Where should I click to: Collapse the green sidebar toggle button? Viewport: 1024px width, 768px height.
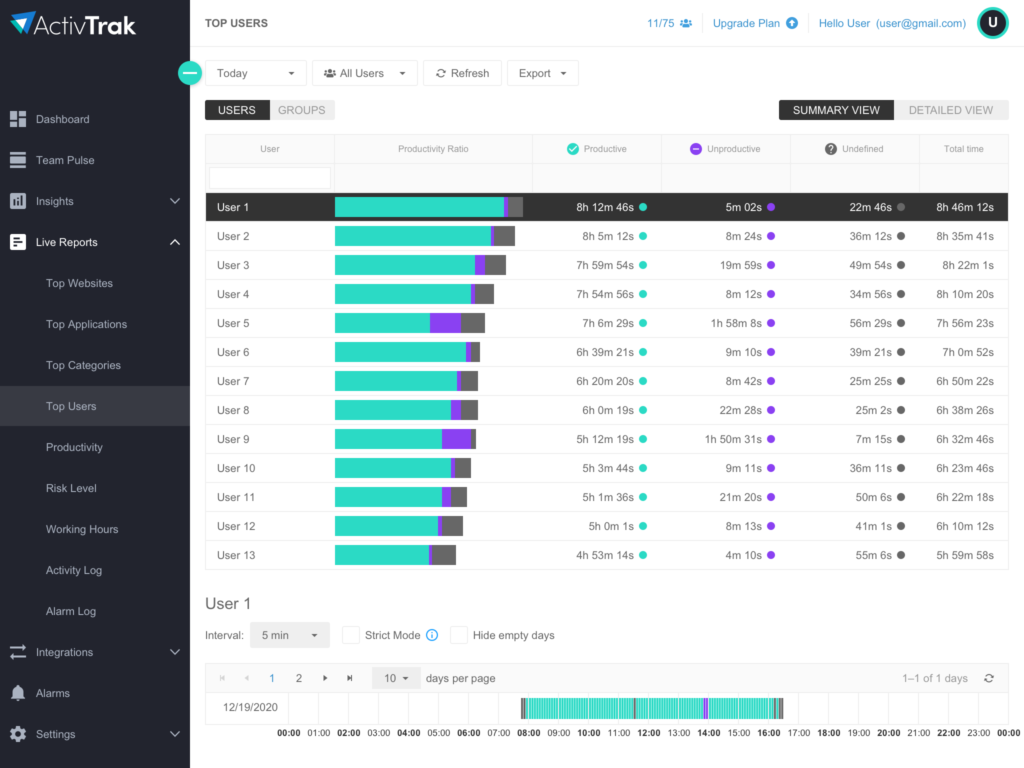[189, 72]
